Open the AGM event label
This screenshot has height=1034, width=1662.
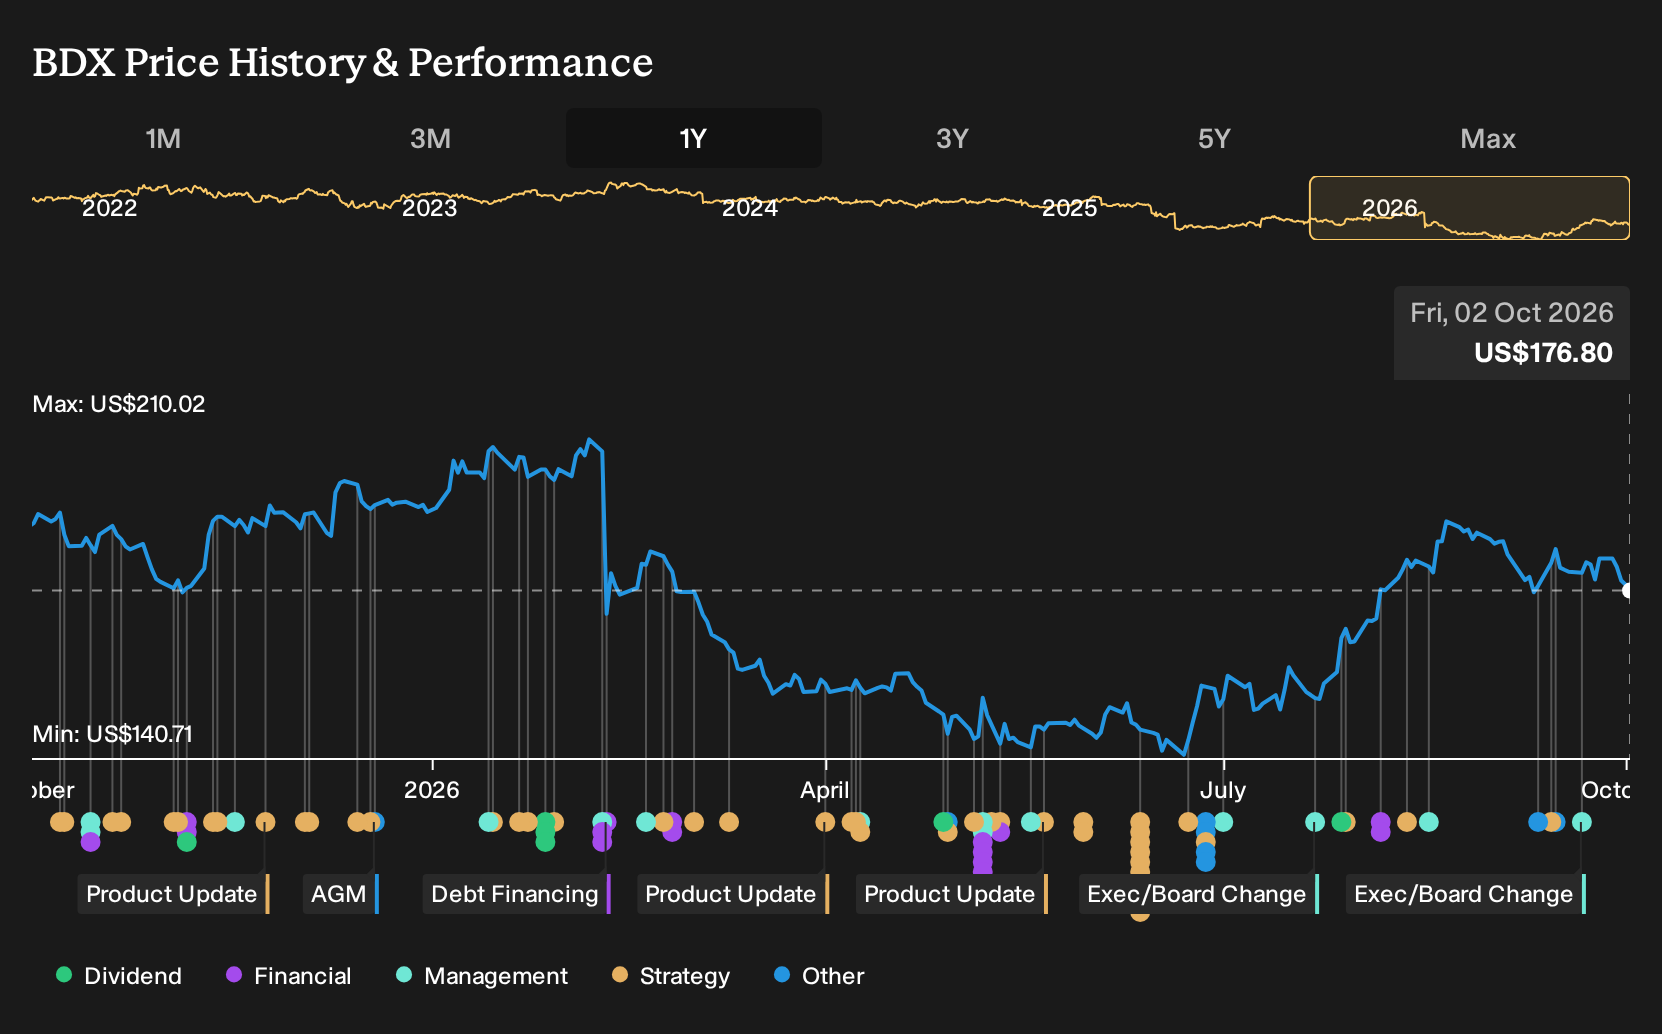click(x=341, y=894)
